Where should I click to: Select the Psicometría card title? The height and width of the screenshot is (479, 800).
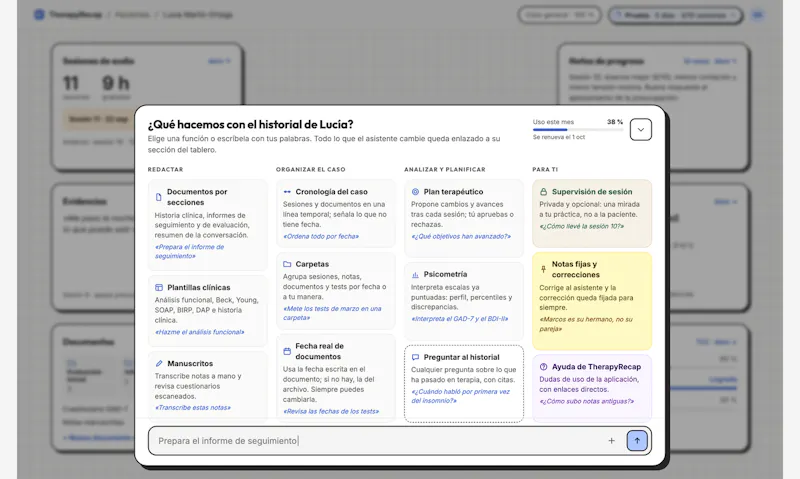click(445, 274)
